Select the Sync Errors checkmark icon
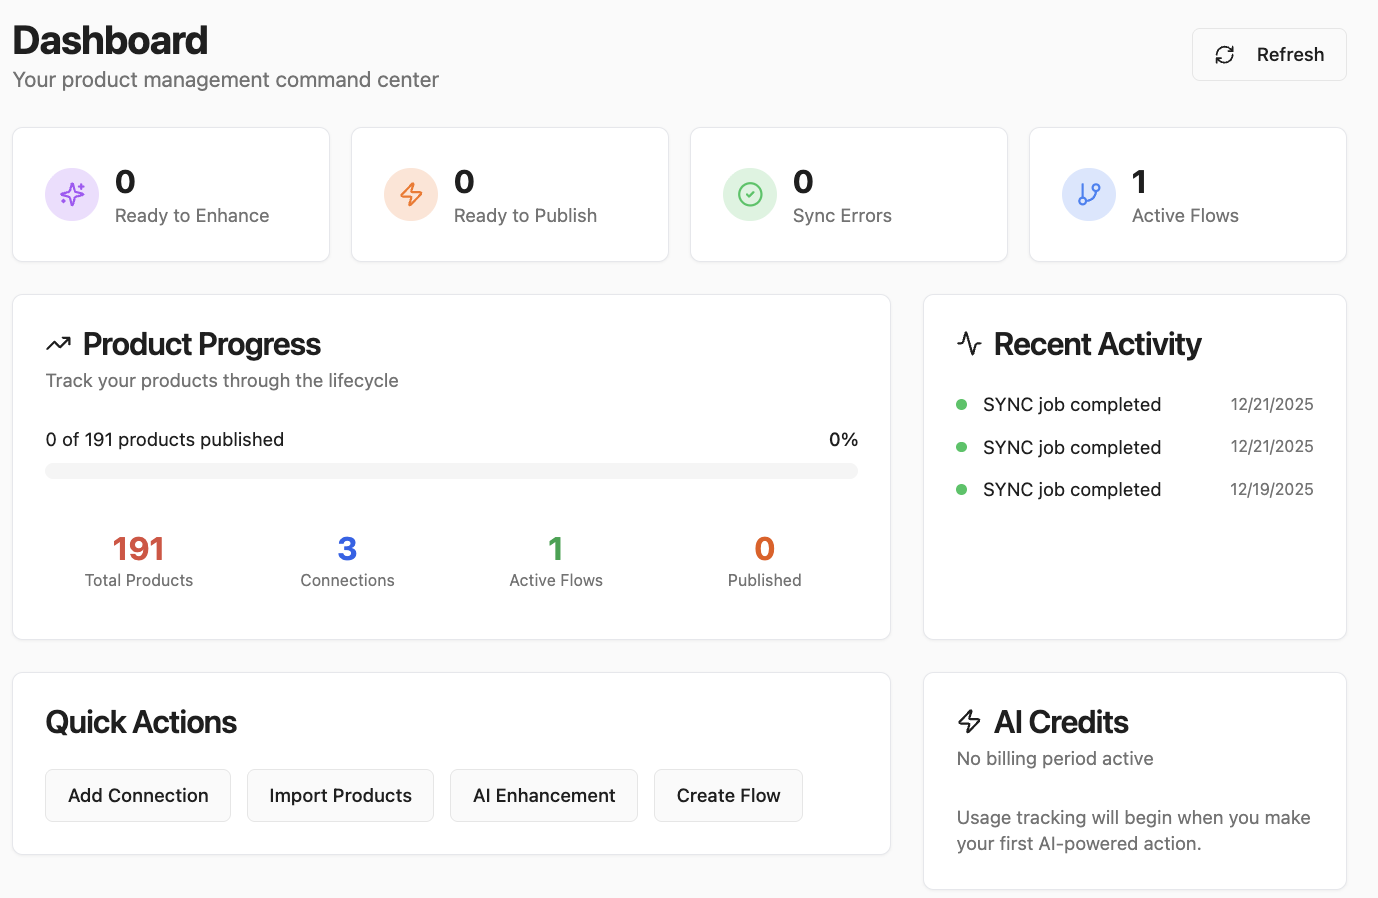1378x898 pixels. point(749,194)
